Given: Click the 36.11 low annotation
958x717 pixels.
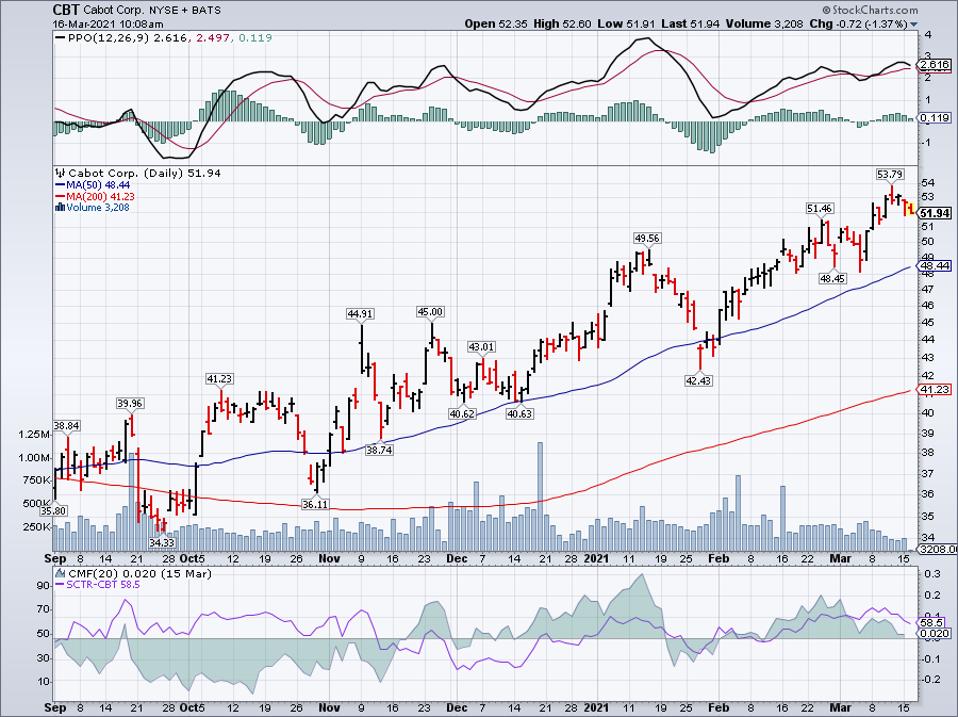Looking at the screenshot, I should click(x=315, y=504).
